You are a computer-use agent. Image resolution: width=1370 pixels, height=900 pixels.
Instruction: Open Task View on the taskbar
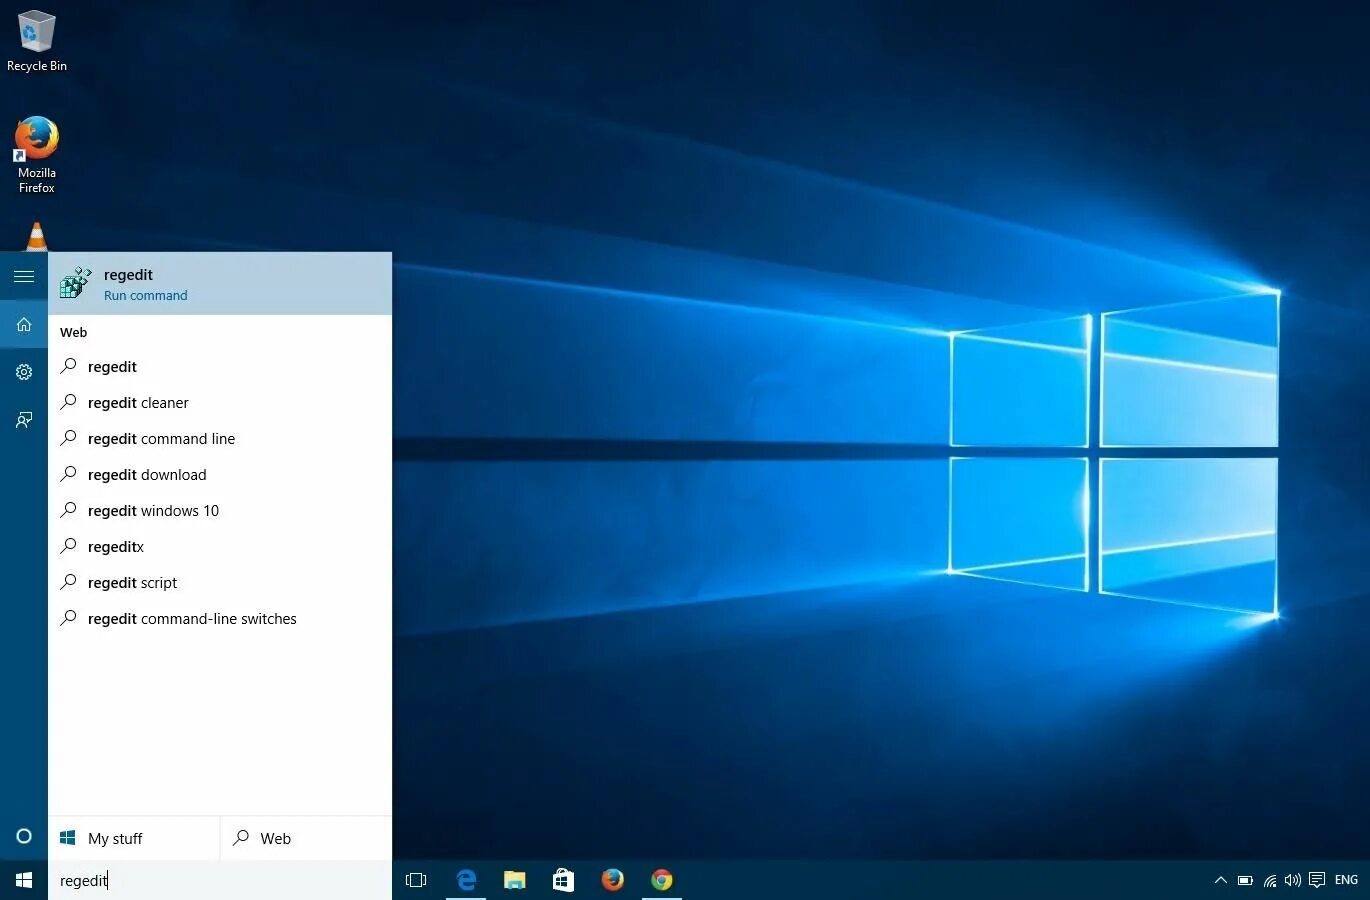click(416, 880)
